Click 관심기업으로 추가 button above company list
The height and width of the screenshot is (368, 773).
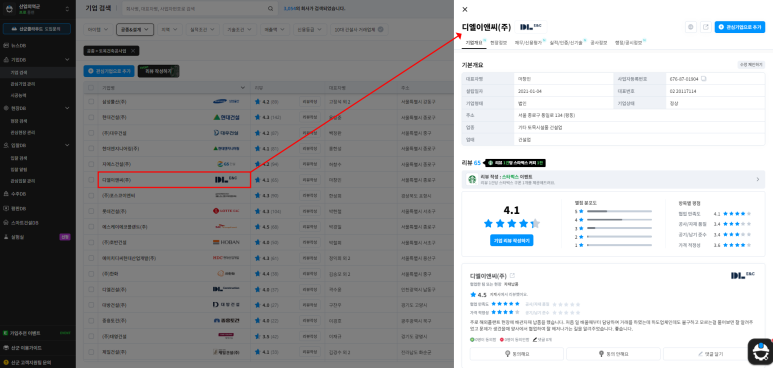(x=109, y=72)
